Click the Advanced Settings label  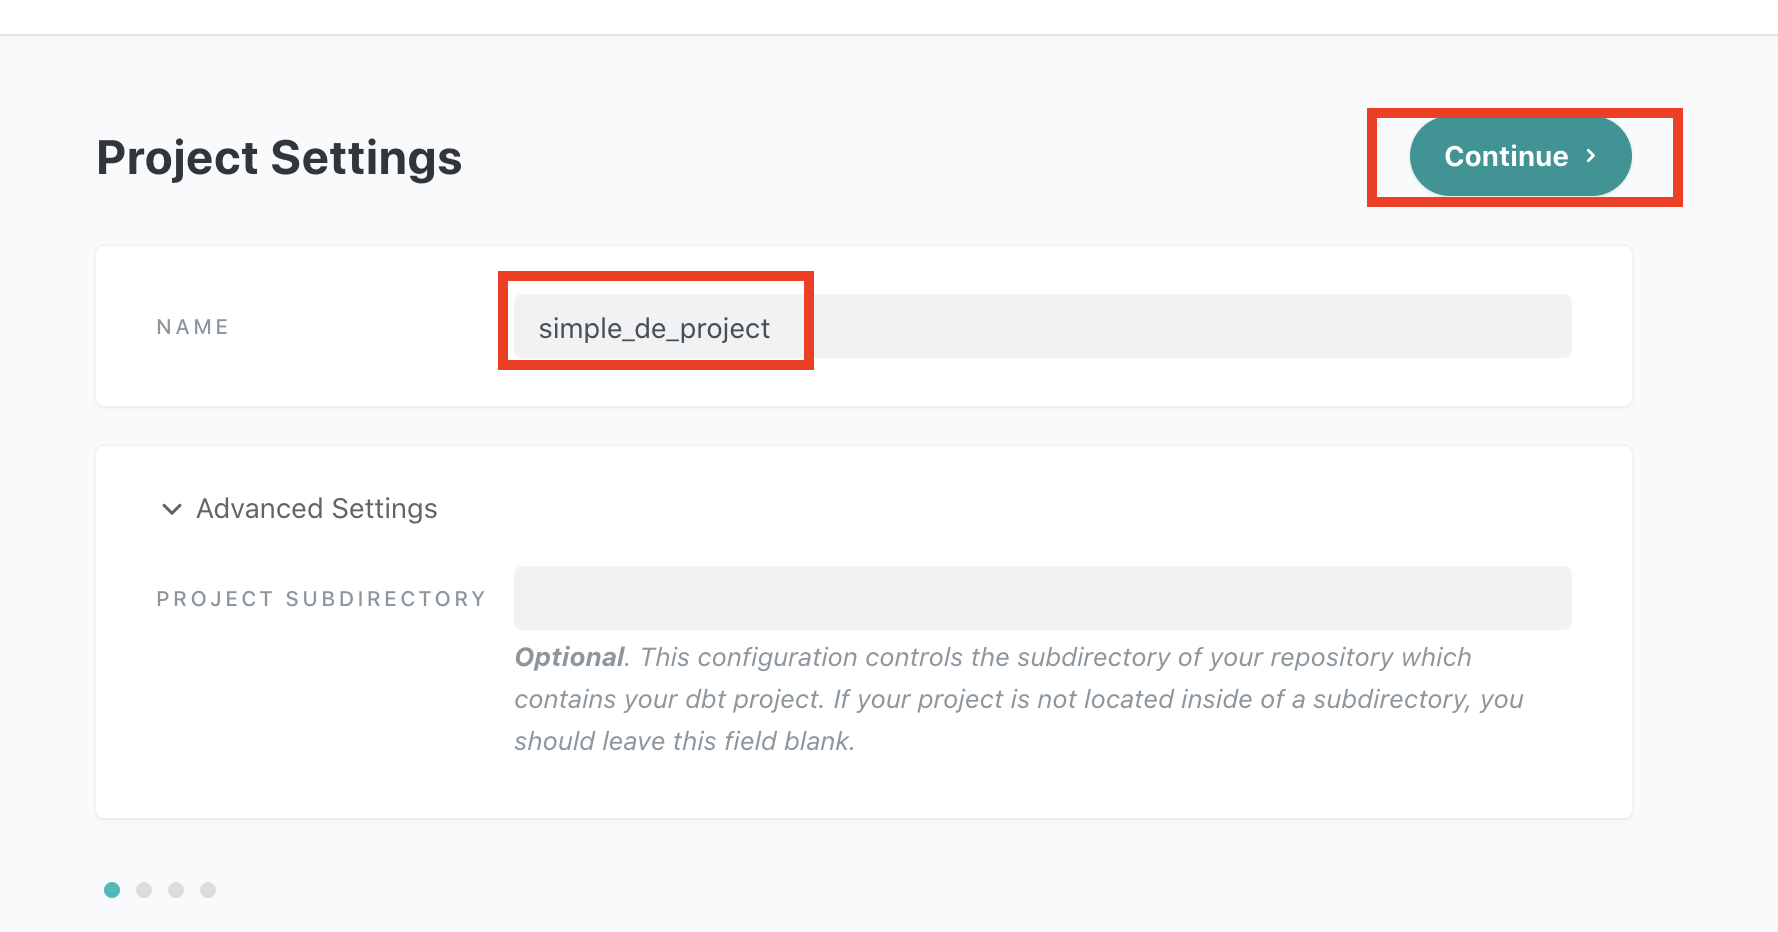(316, 509)
